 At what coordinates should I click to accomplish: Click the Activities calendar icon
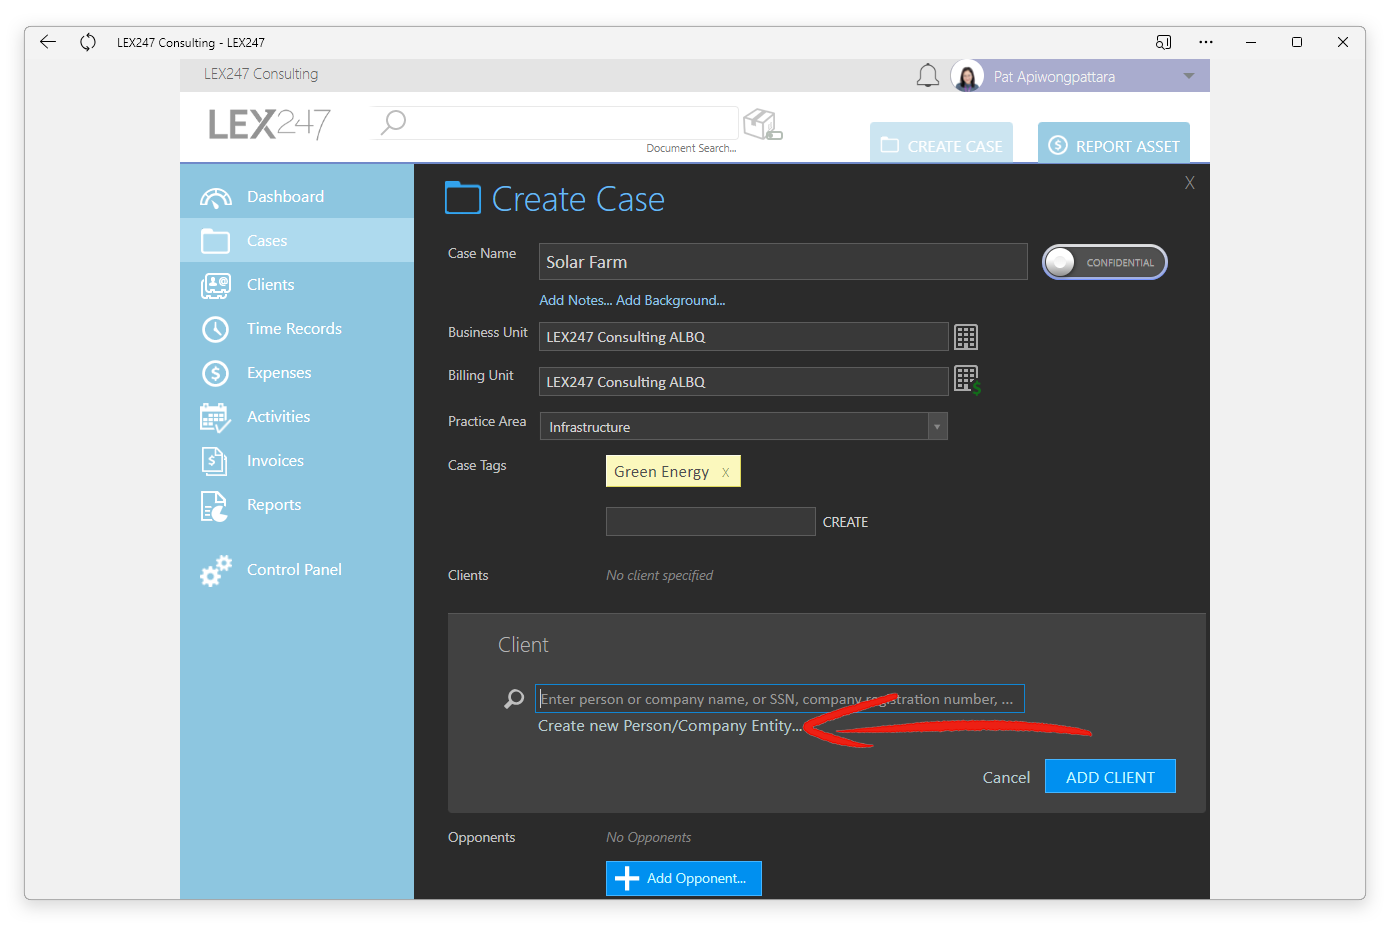coord(215,417)
